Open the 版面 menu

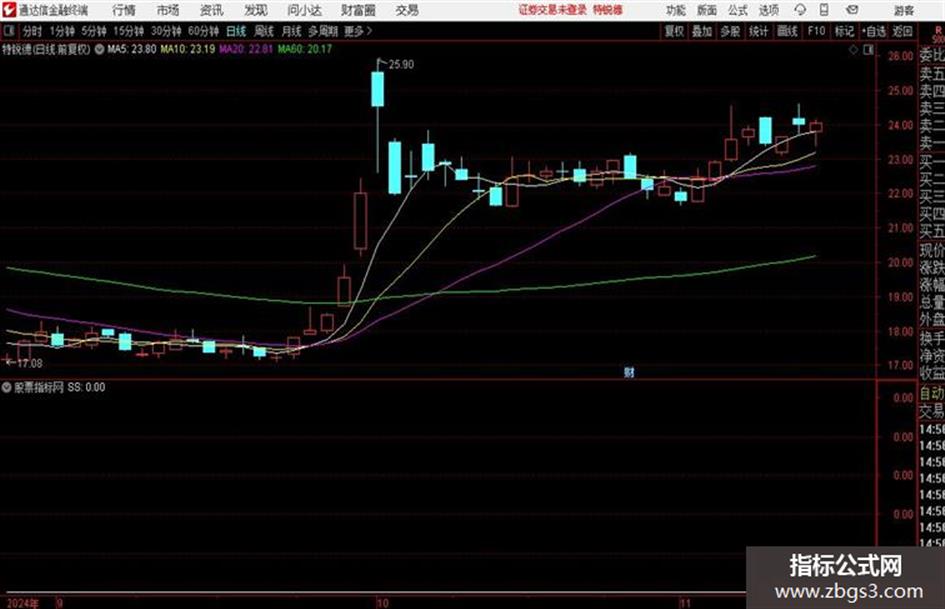point(707,10)
